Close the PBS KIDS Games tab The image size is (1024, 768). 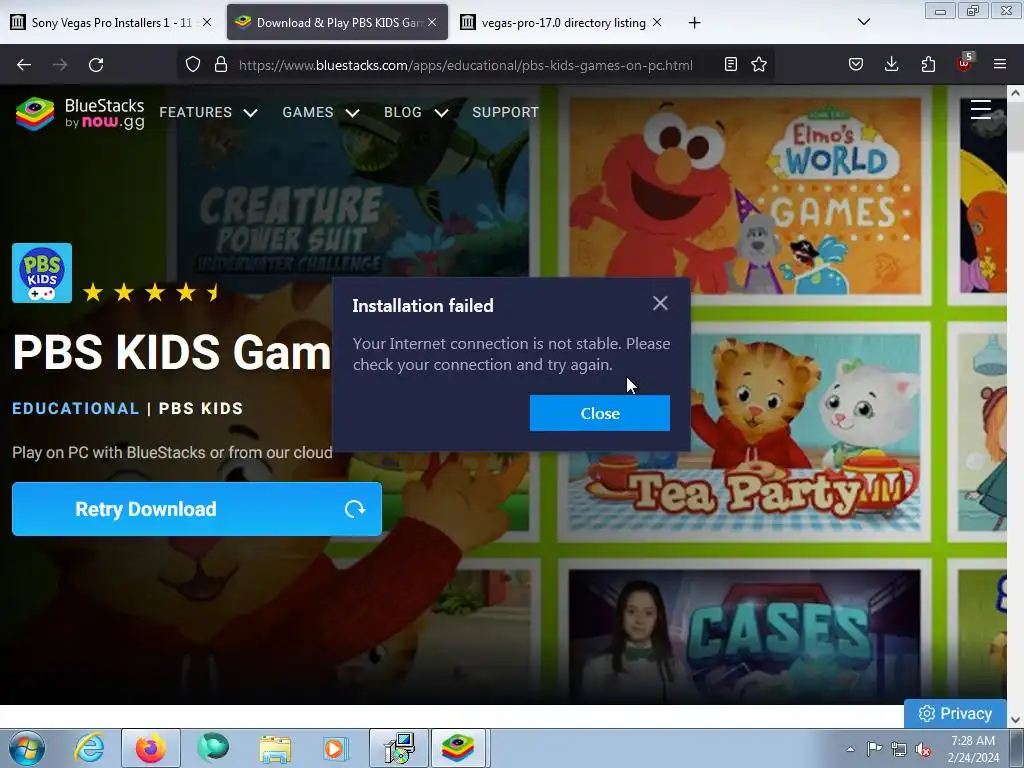[x=432, y=22]
